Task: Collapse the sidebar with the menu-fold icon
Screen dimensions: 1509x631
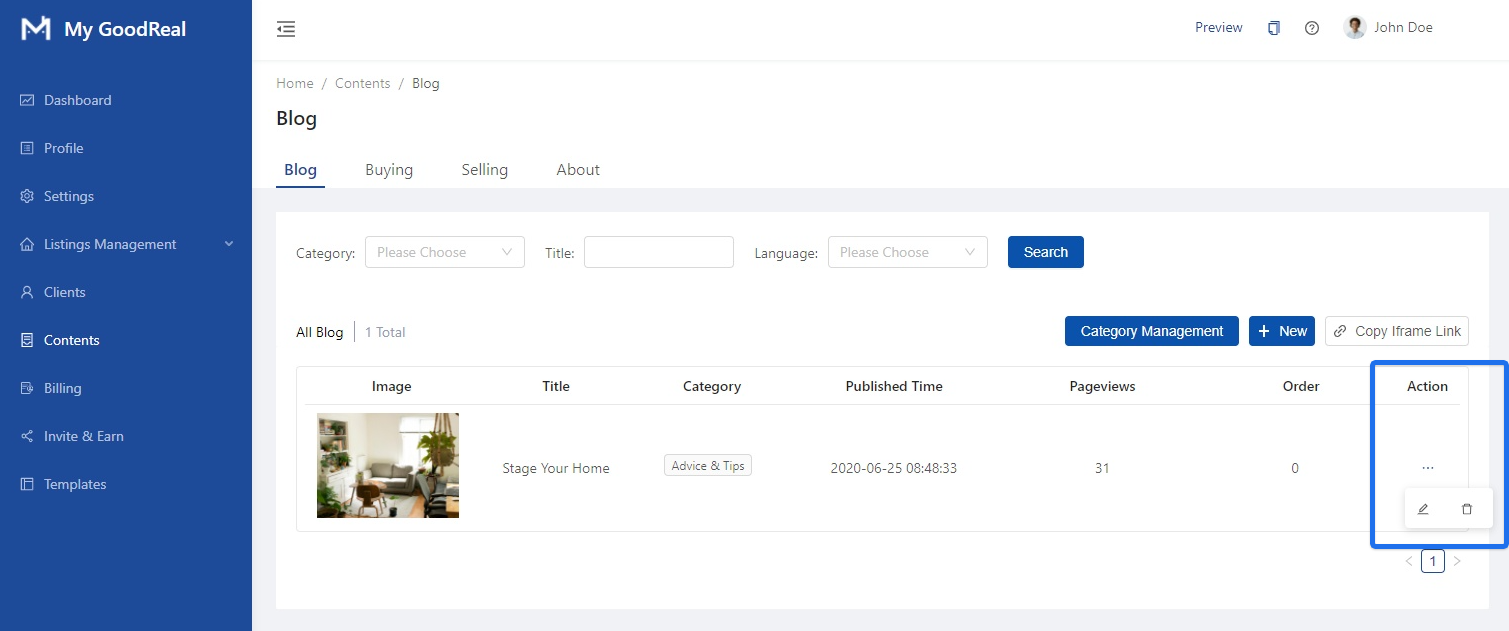Action: pyautogui.click(x=286, y=29)
